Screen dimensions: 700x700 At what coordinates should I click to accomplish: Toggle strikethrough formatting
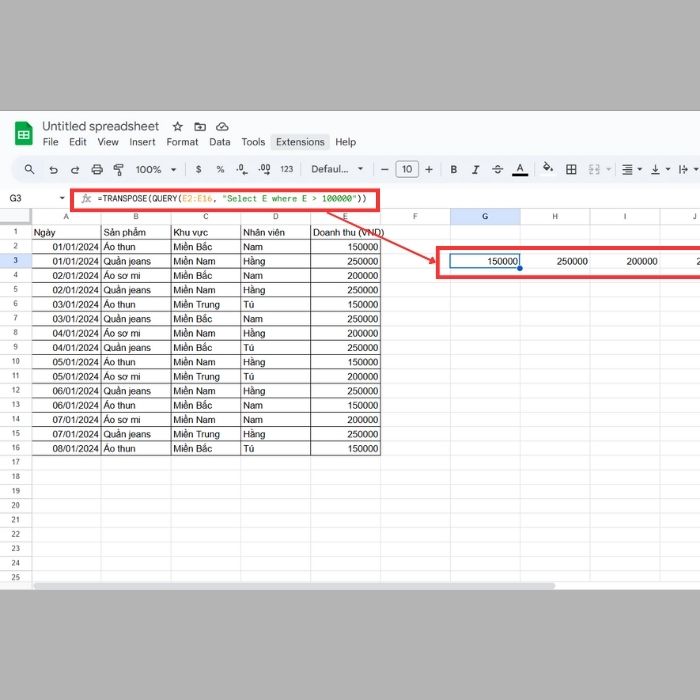[x=497, y=170]
